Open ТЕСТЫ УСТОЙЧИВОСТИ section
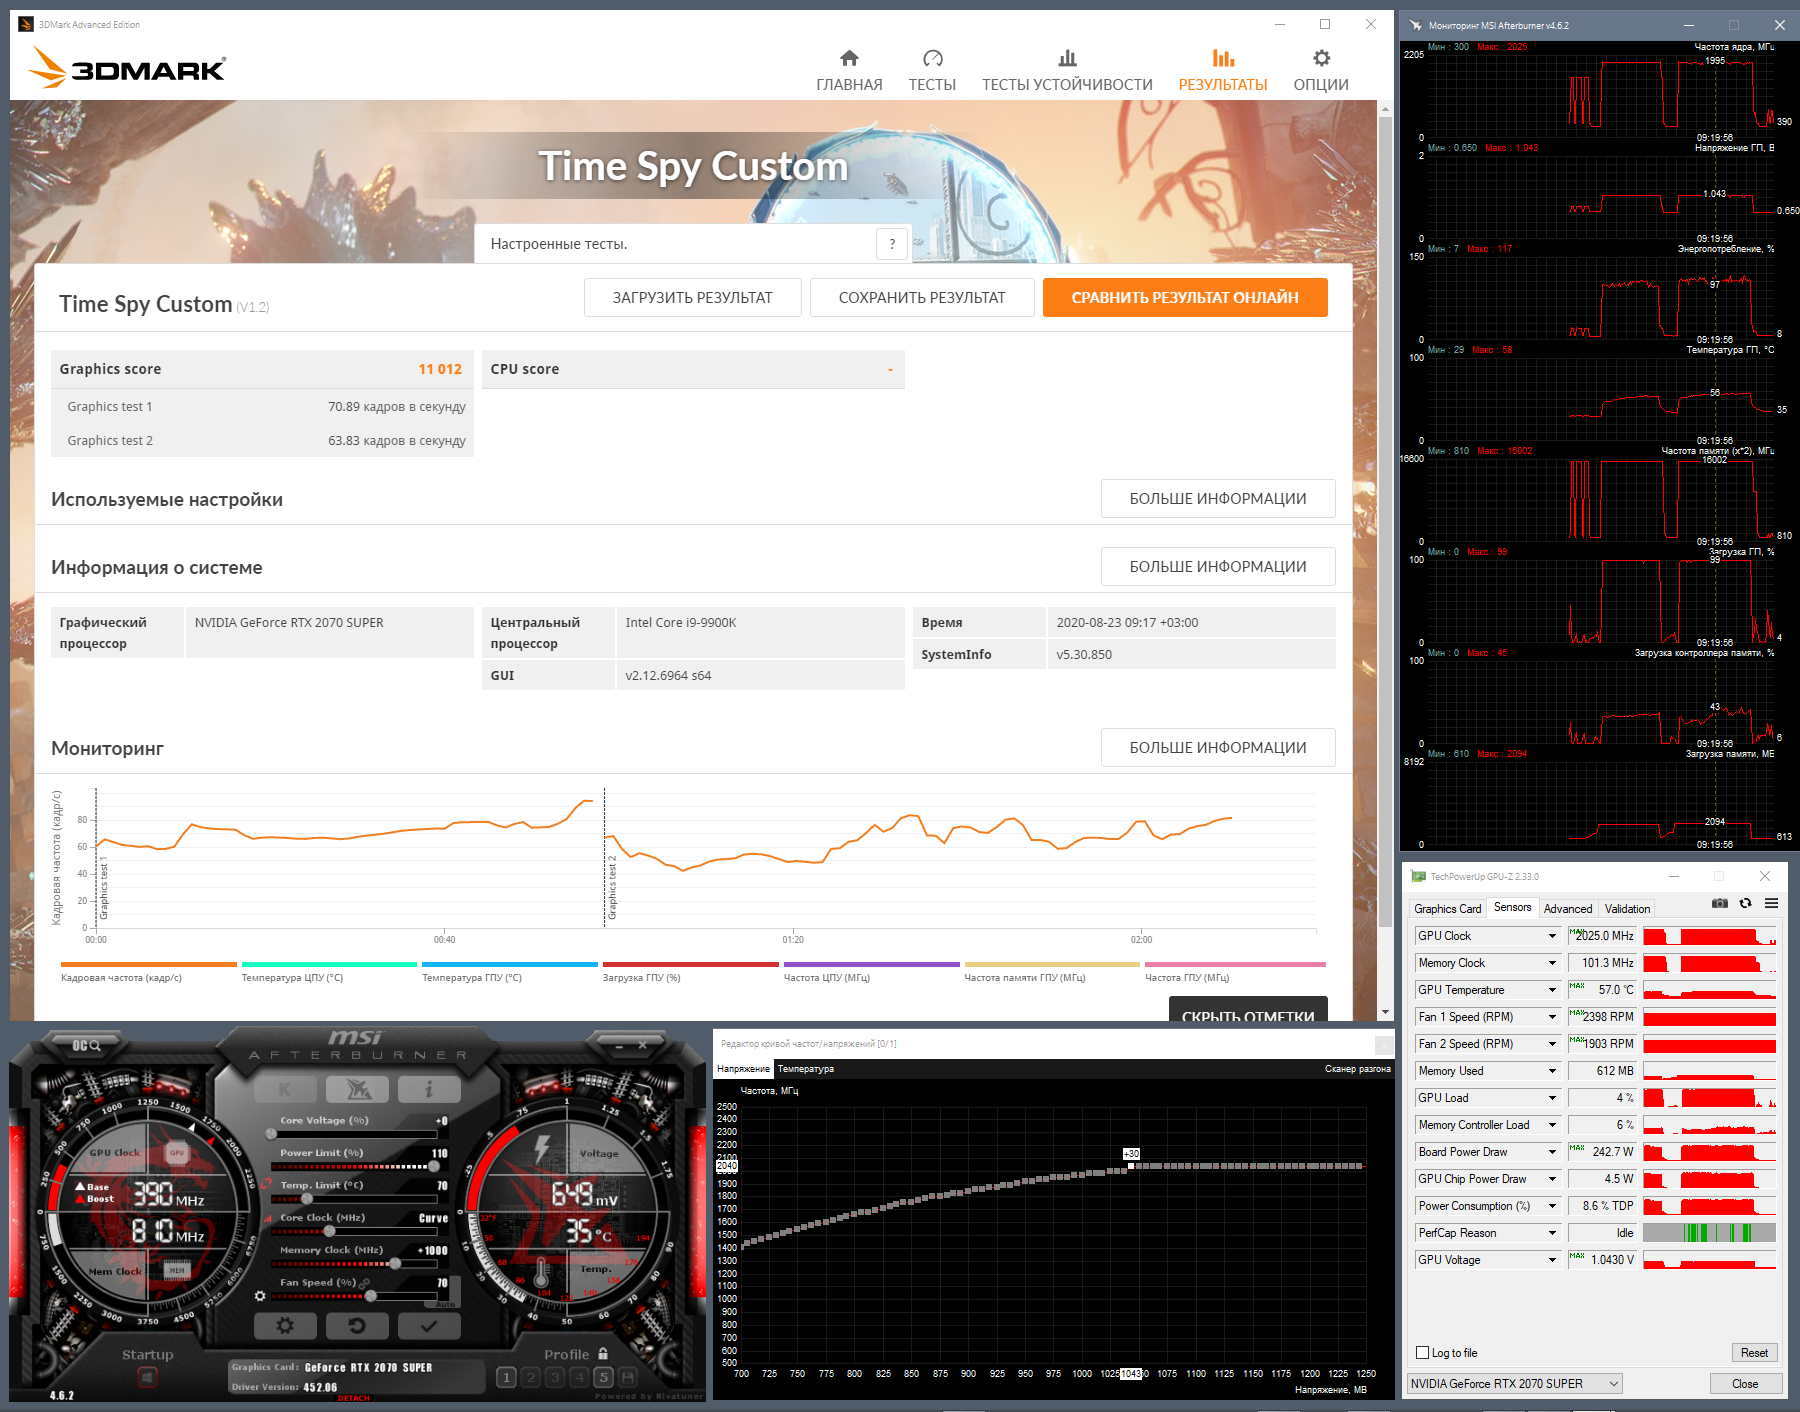 pyautogui.click(x=1067, y=71)
